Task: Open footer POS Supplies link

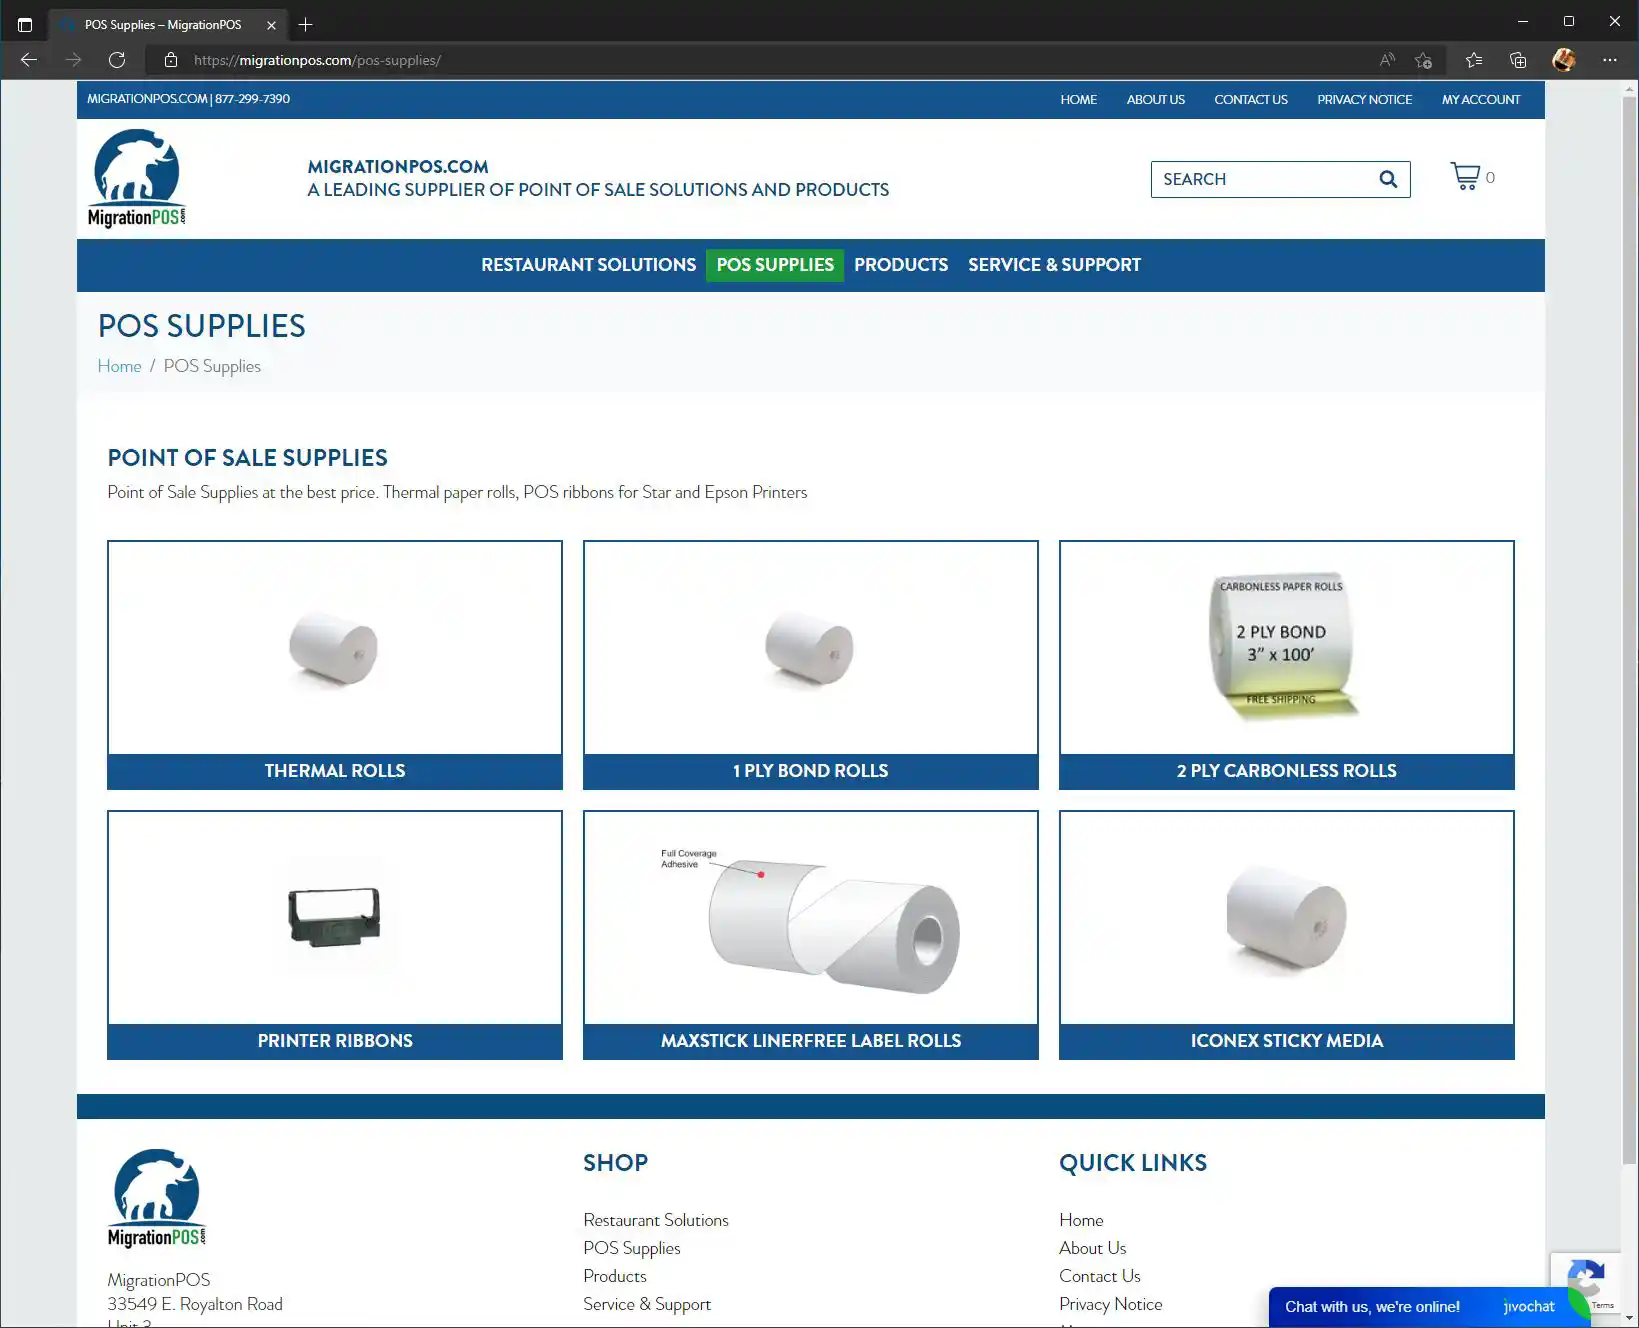Action: [x=632, y=1248]
